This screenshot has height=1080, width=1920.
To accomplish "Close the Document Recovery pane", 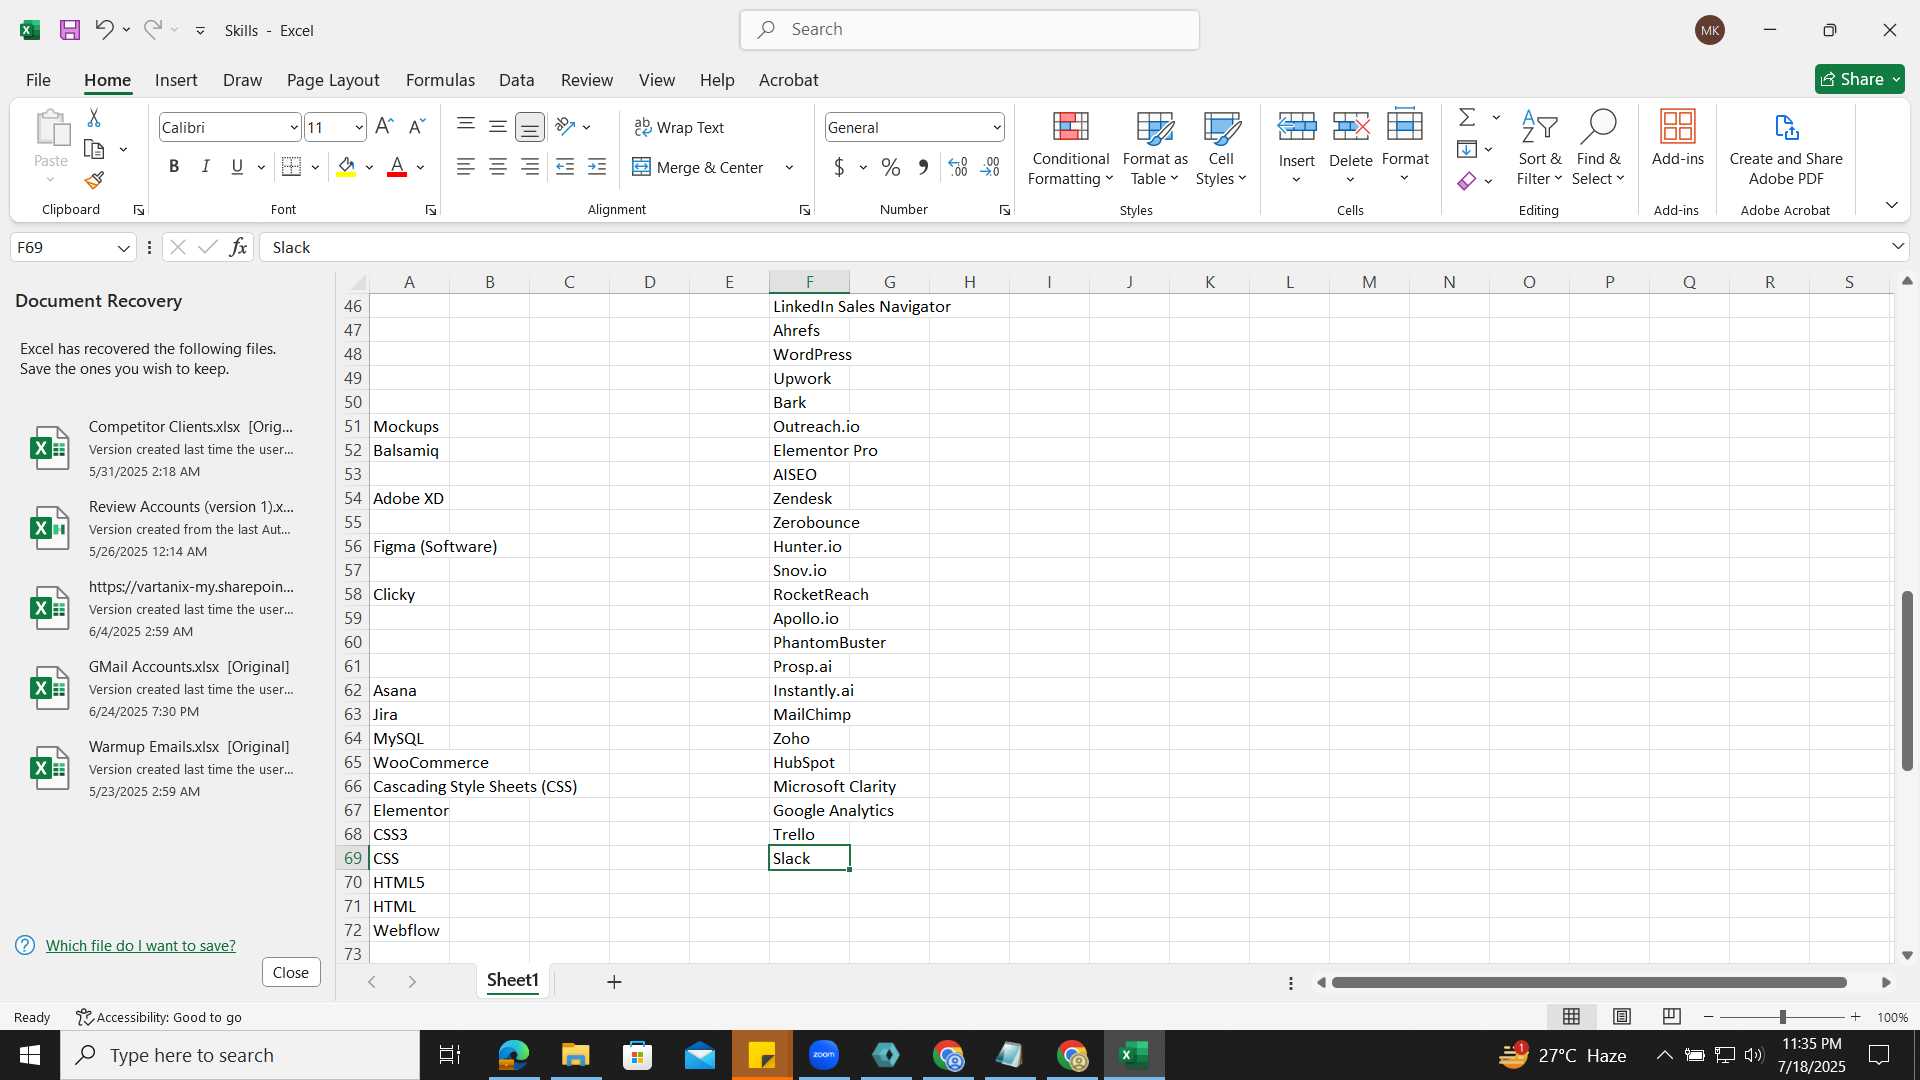I will click(291, 972).
